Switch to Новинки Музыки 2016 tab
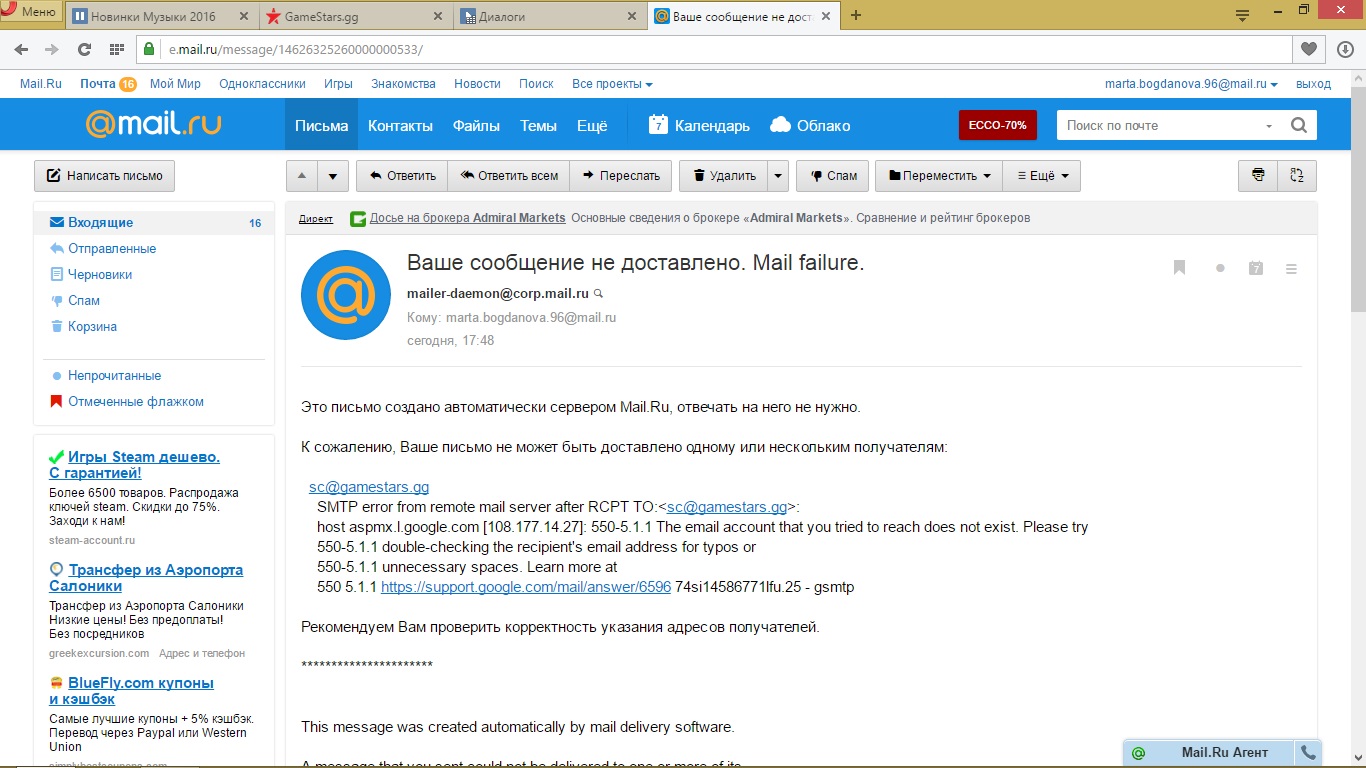Screen dimensions: 1366x768 [x=160, y=16]
